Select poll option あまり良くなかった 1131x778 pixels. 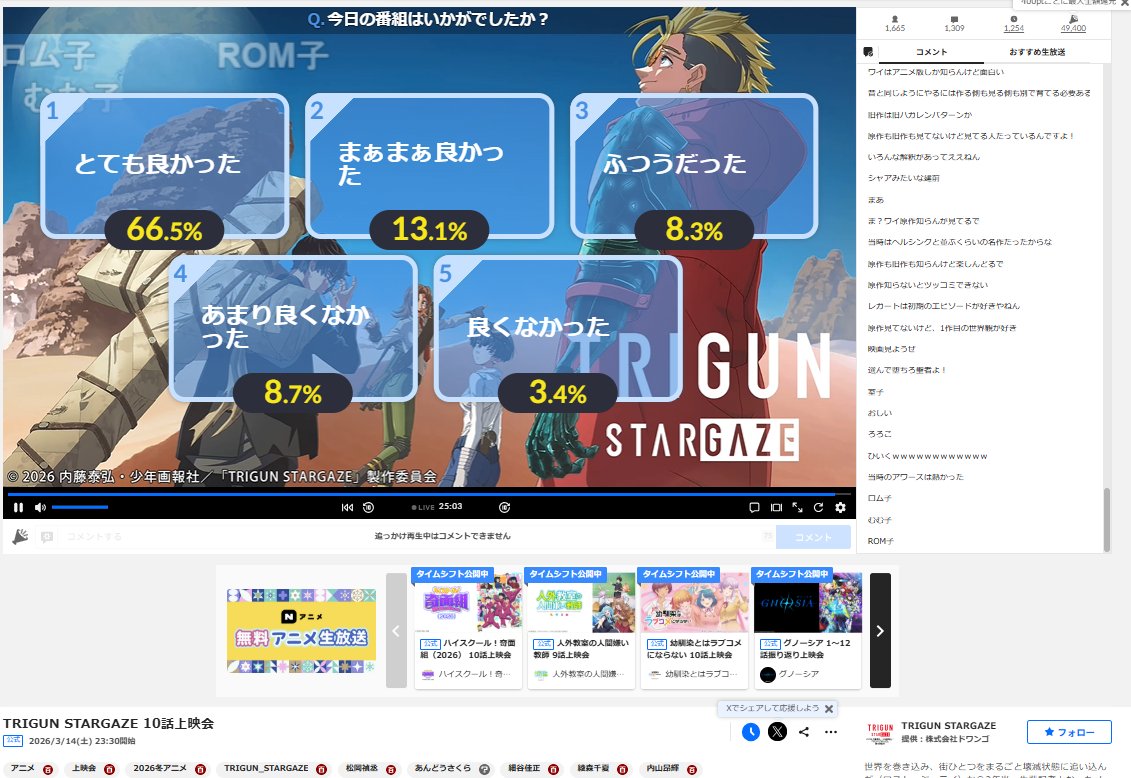pyautogui.click(x=294, y=328)
